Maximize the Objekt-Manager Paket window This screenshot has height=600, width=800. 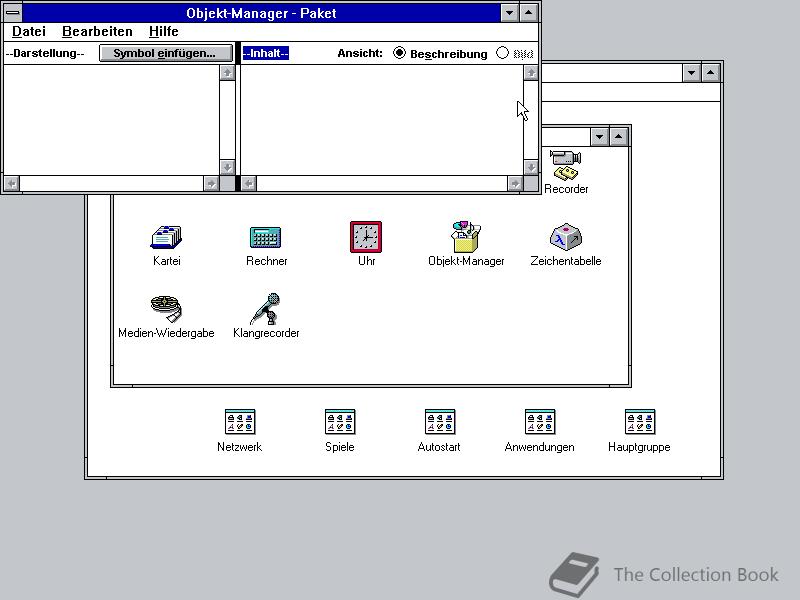529,13
